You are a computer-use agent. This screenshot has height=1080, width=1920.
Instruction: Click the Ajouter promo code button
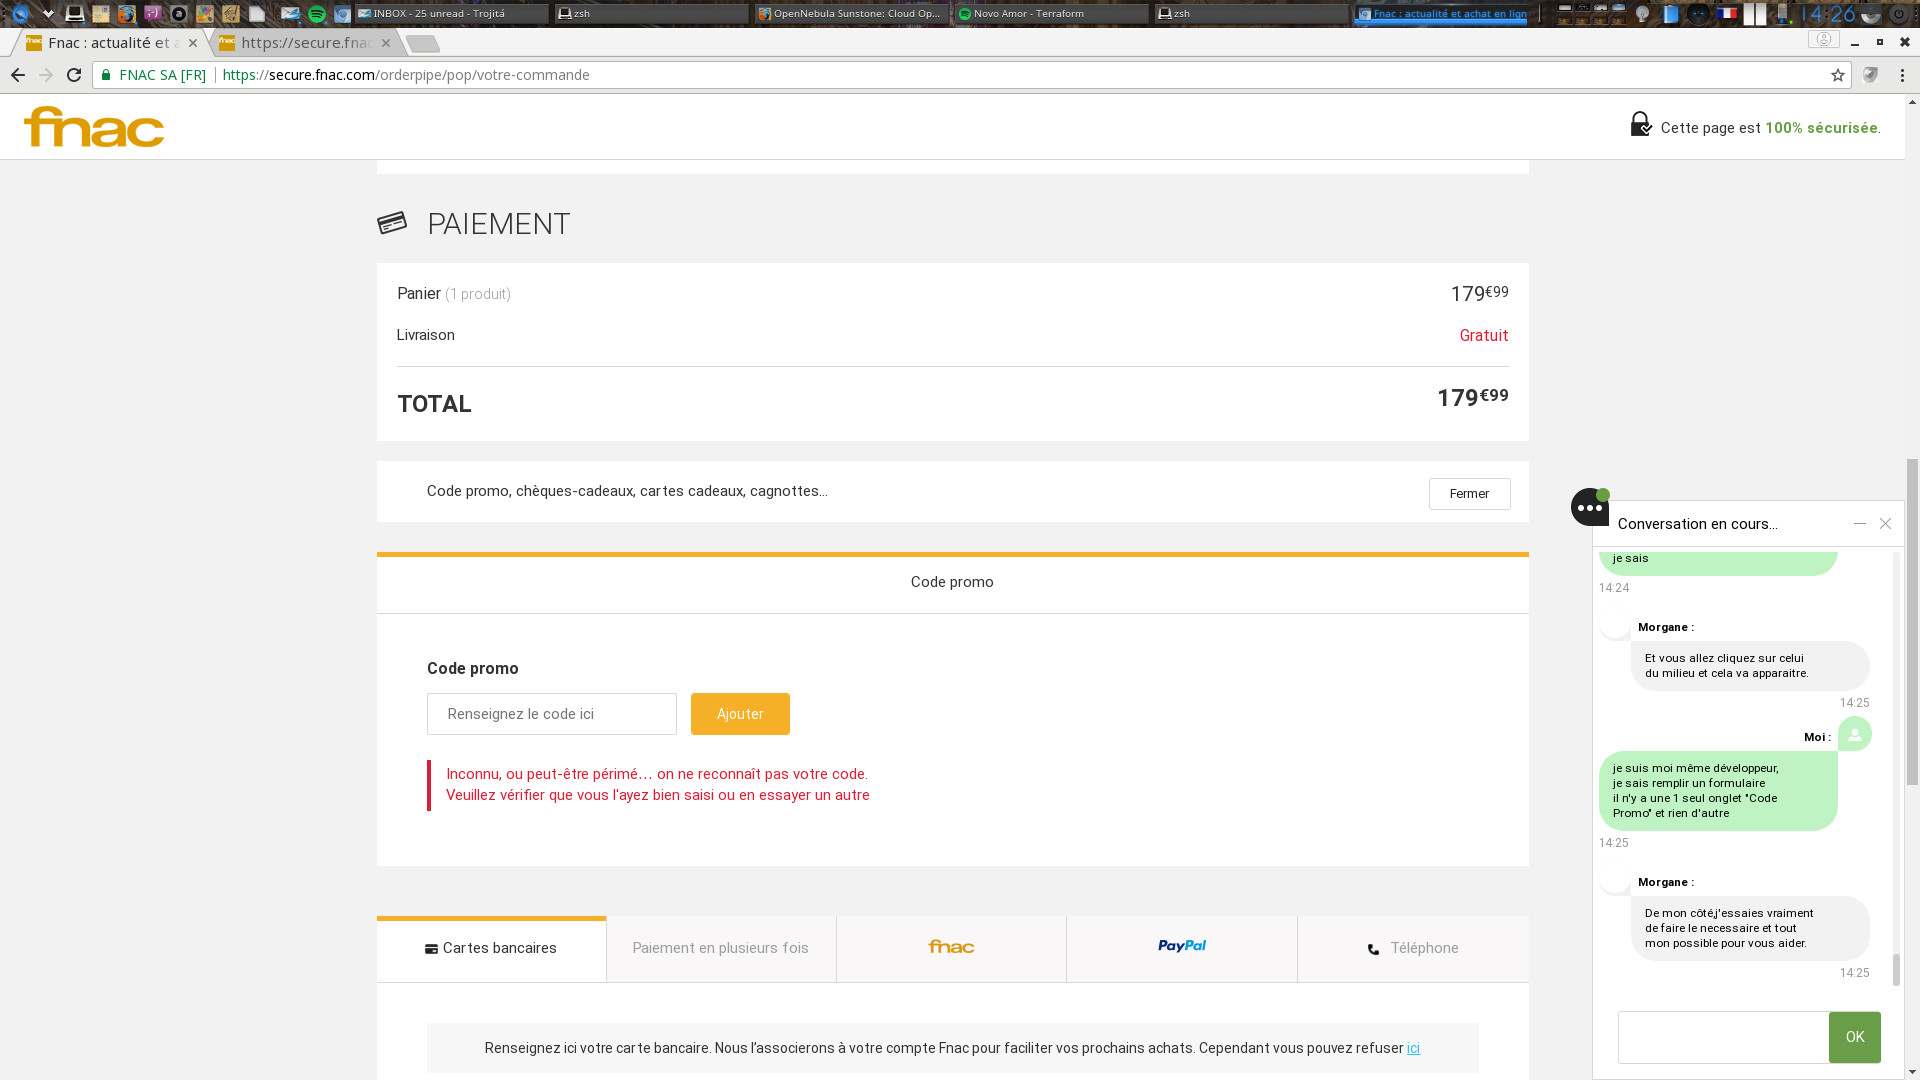740,714
